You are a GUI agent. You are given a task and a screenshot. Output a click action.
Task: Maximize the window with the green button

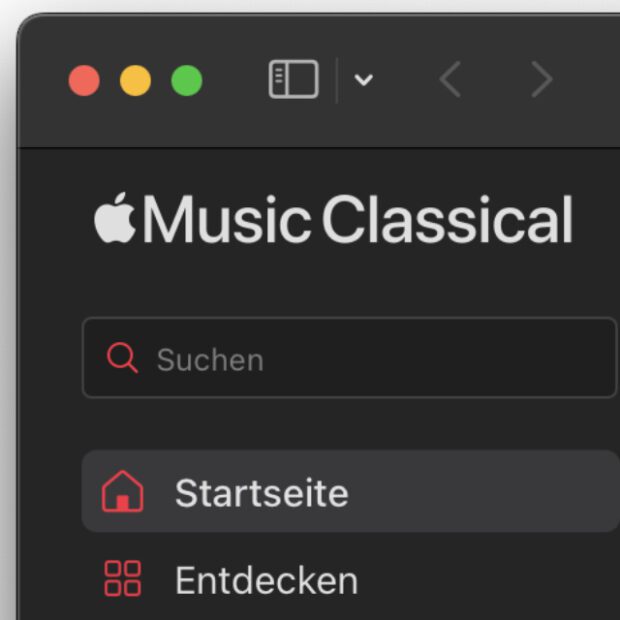[x=187, y=80]
